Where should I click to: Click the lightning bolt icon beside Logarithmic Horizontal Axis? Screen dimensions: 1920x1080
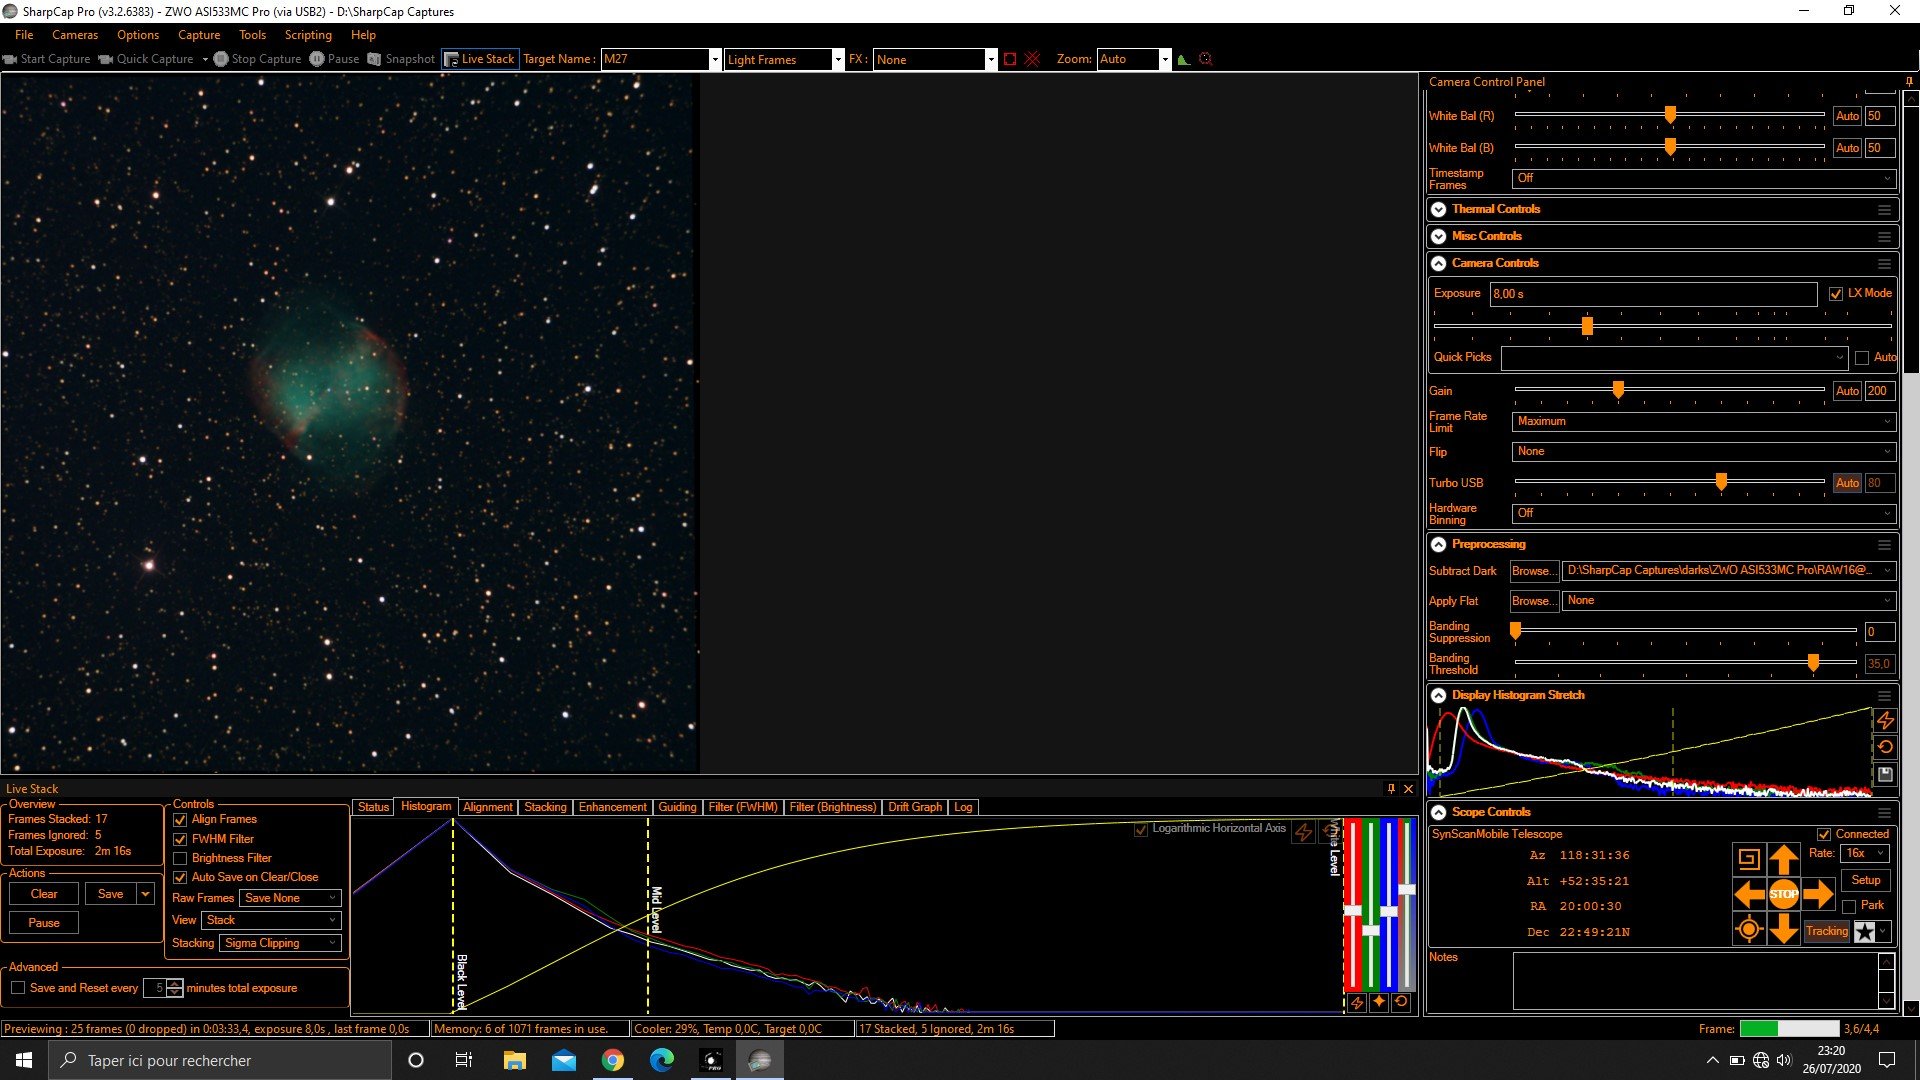(x=1303, y=831)
